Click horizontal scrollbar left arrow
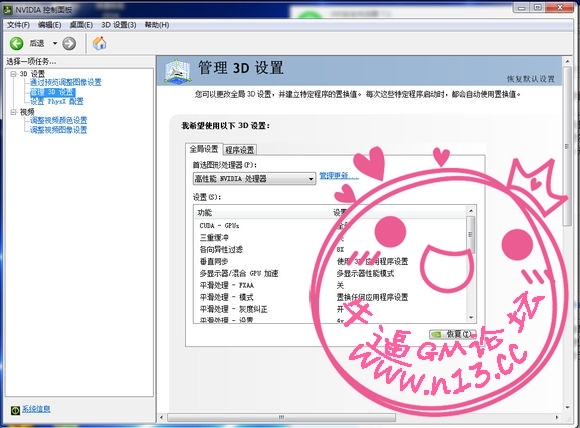This screenshot has height=428, width=580. click(161, 417)
